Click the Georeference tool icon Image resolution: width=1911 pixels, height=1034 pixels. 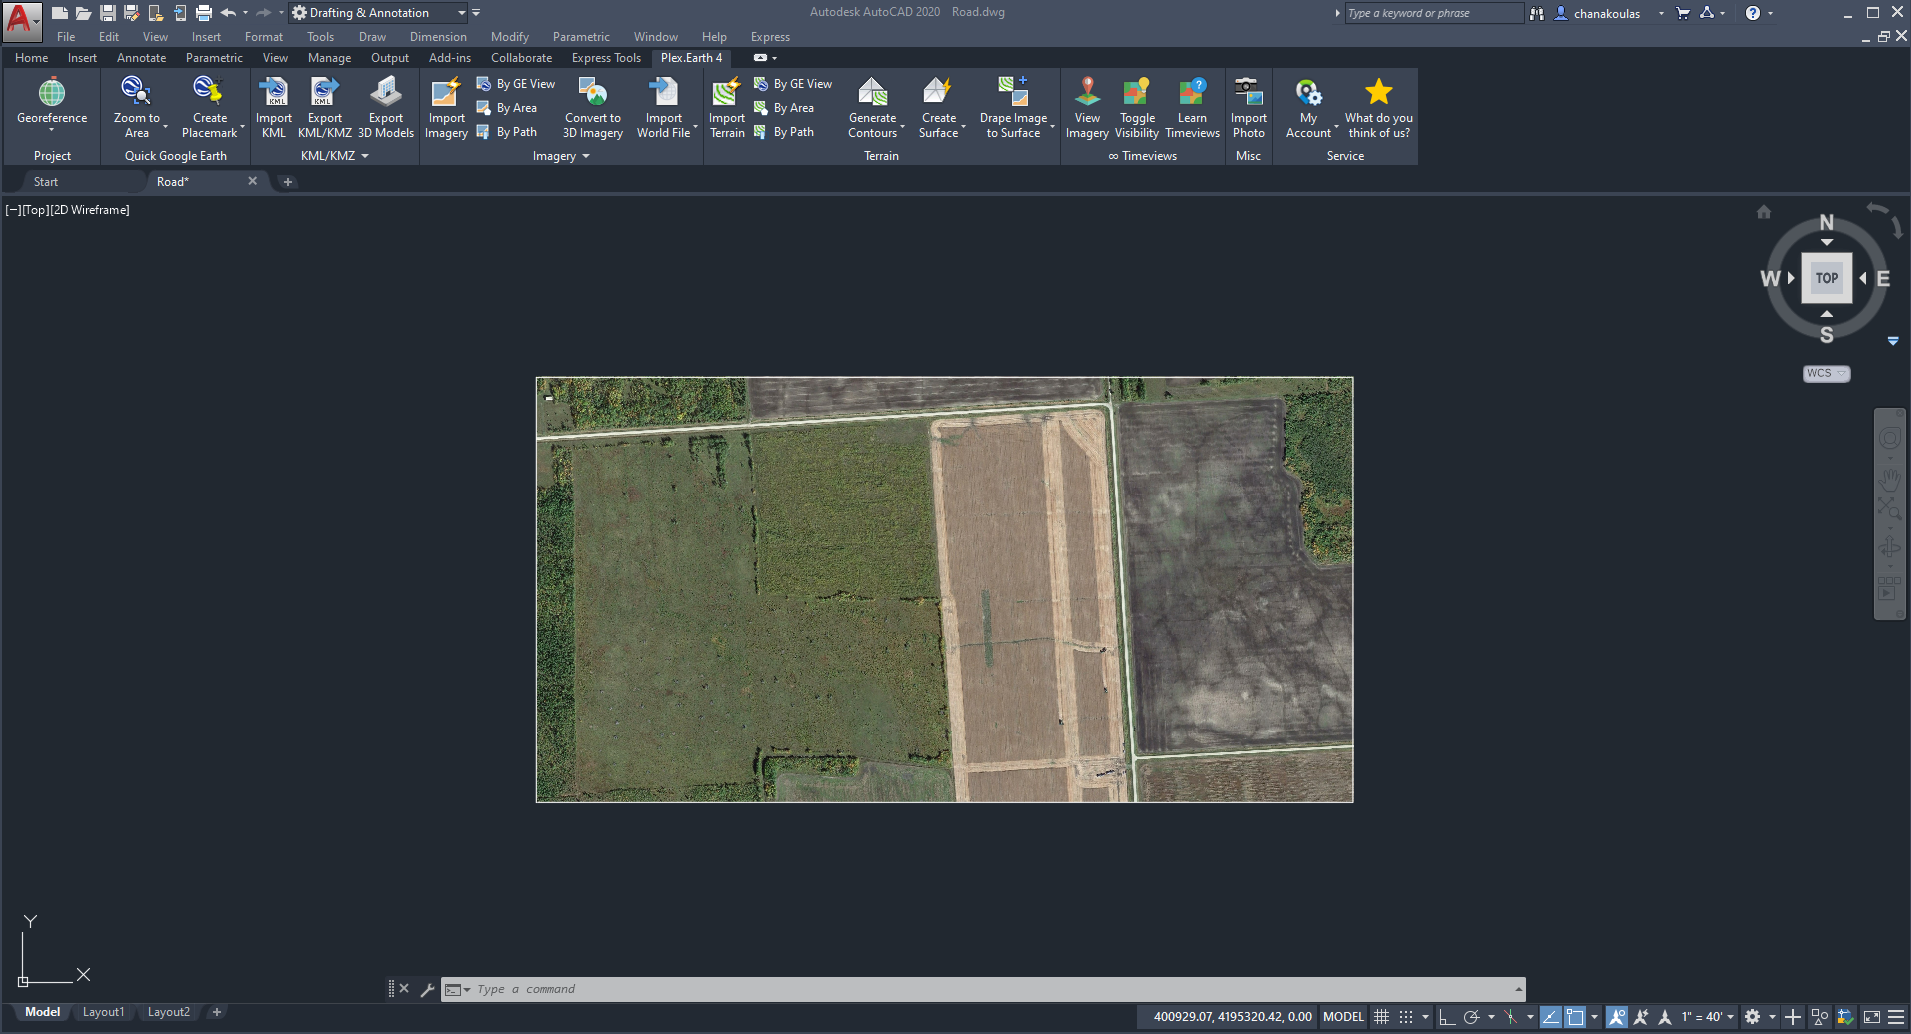pos(52,93)
